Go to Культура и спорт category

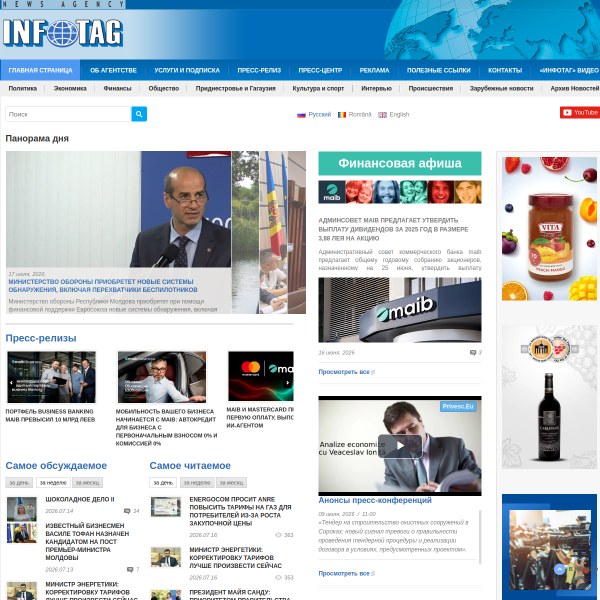coord(318,88)
